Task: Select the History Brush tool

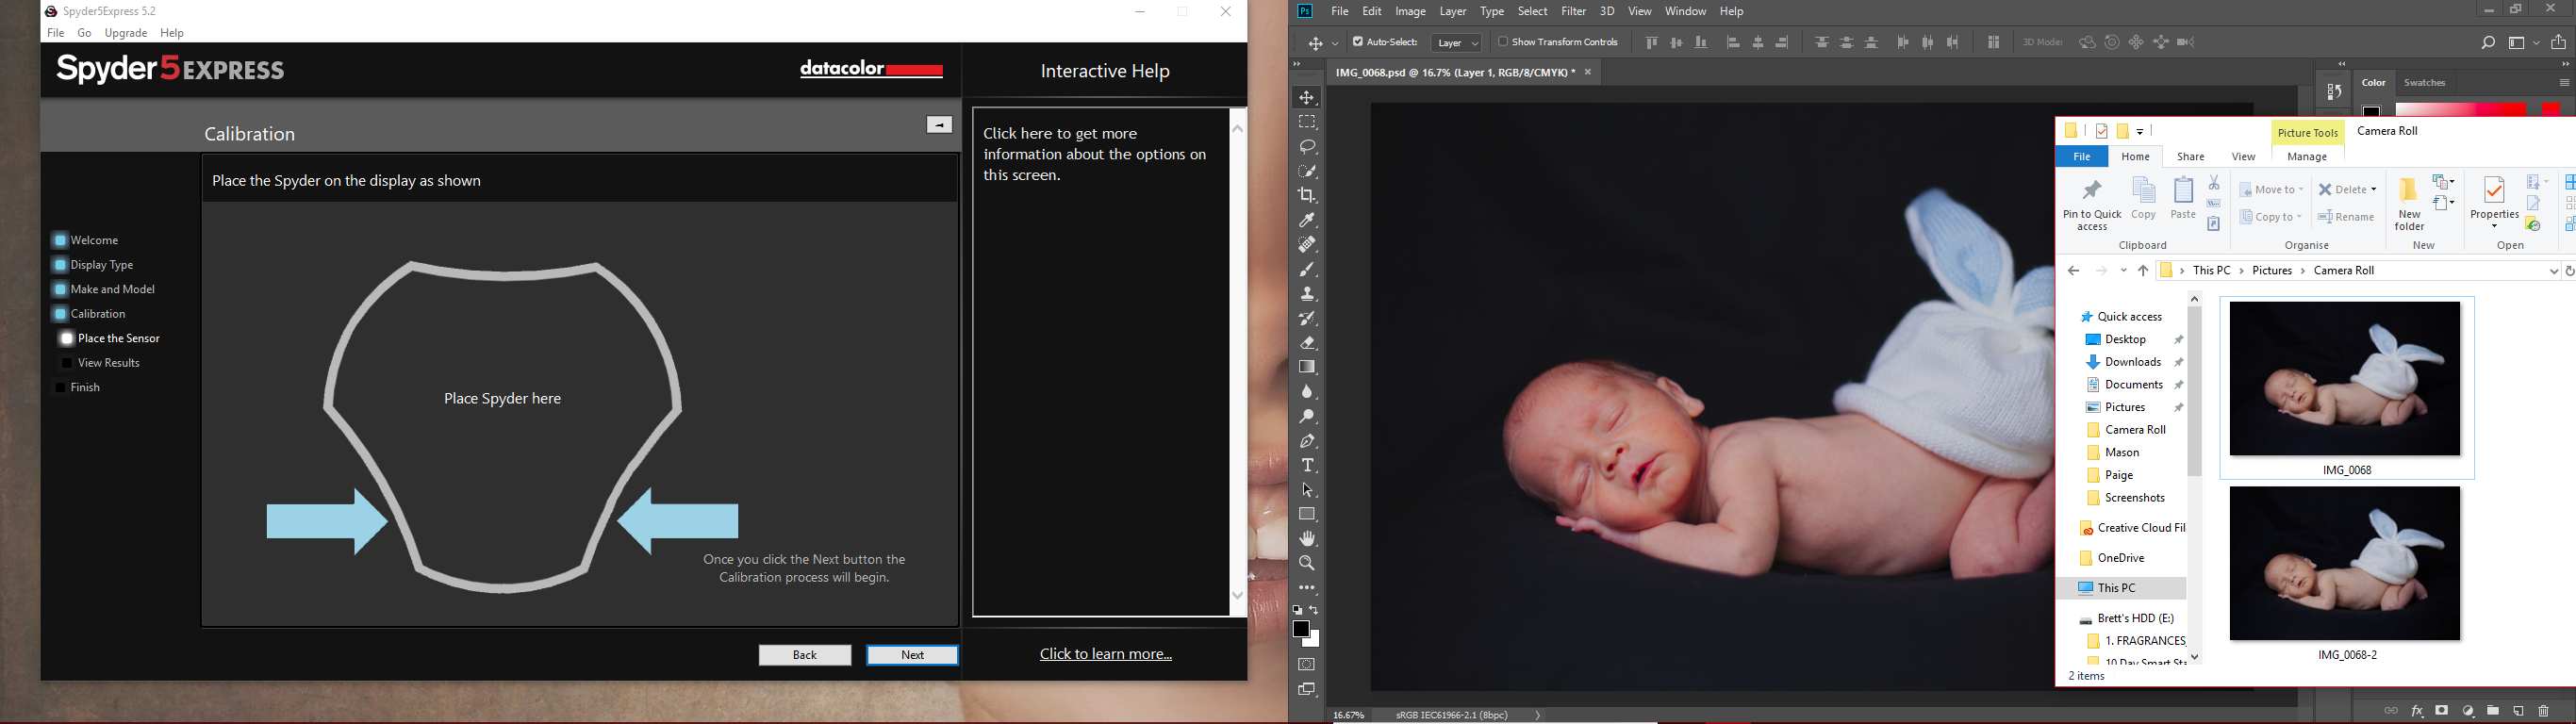Action: 1307,319
